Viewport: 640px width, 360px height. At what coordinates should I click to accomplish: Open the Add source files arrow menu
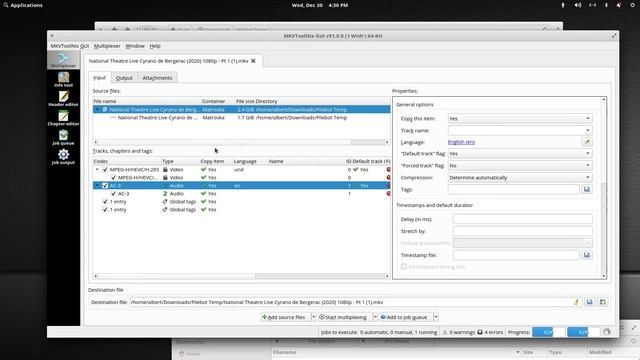click(x=313, y=317)
